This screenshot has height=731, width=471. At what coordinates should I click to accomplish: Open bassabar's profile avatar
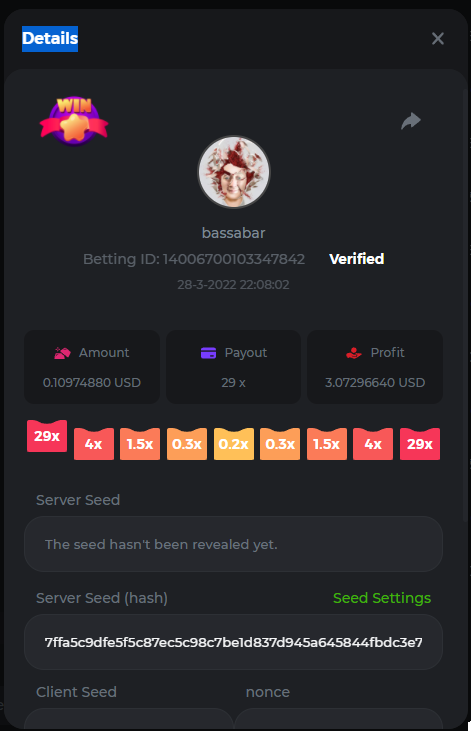click(x=234, y=172)
